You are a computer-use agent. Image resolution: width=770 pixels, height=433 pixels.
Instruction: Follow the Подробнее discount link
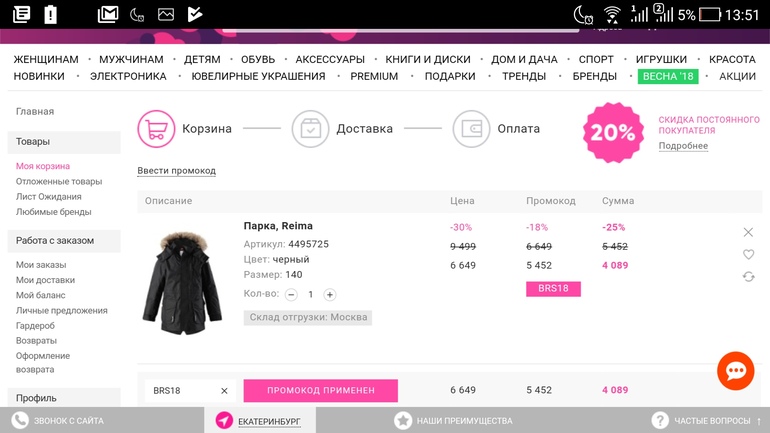(x=683, y=146)
